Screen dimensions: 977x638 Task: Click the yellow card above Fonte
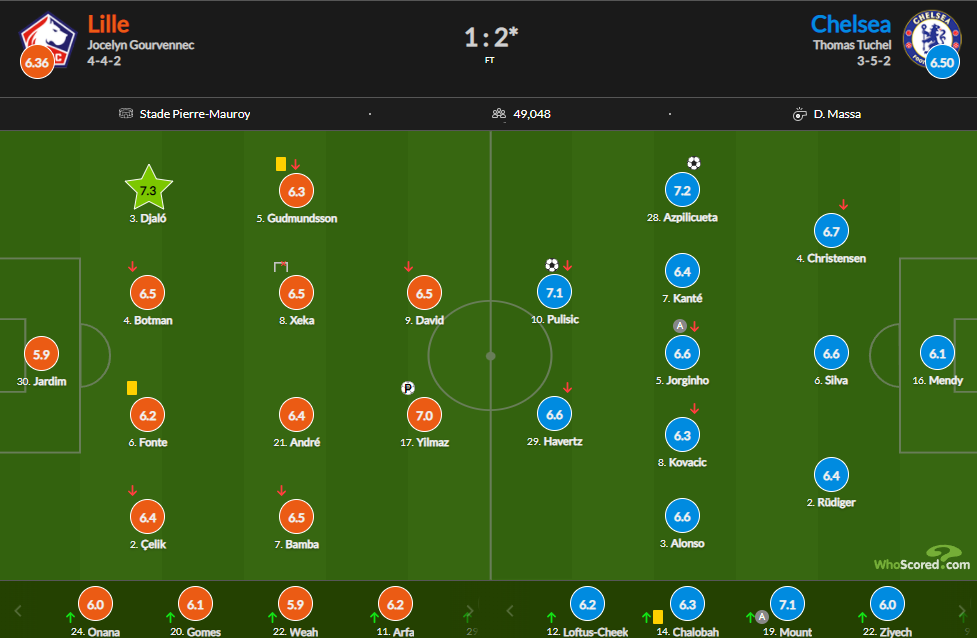click(131, 387)
